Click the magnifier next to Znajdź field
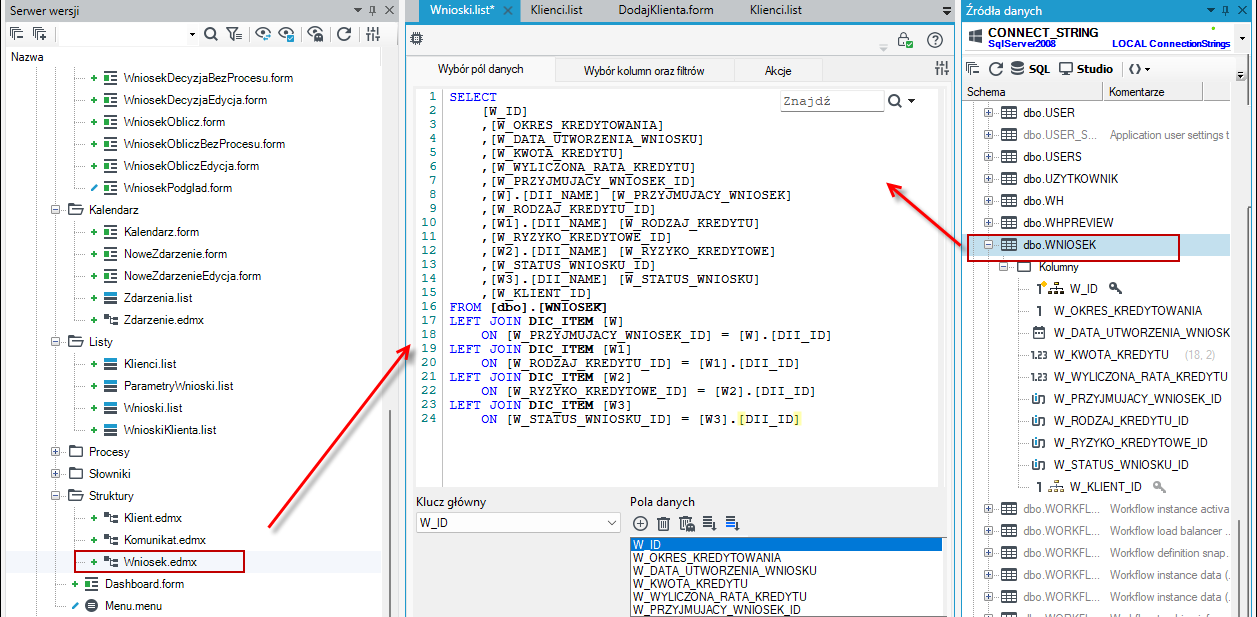 coord(894,101)
